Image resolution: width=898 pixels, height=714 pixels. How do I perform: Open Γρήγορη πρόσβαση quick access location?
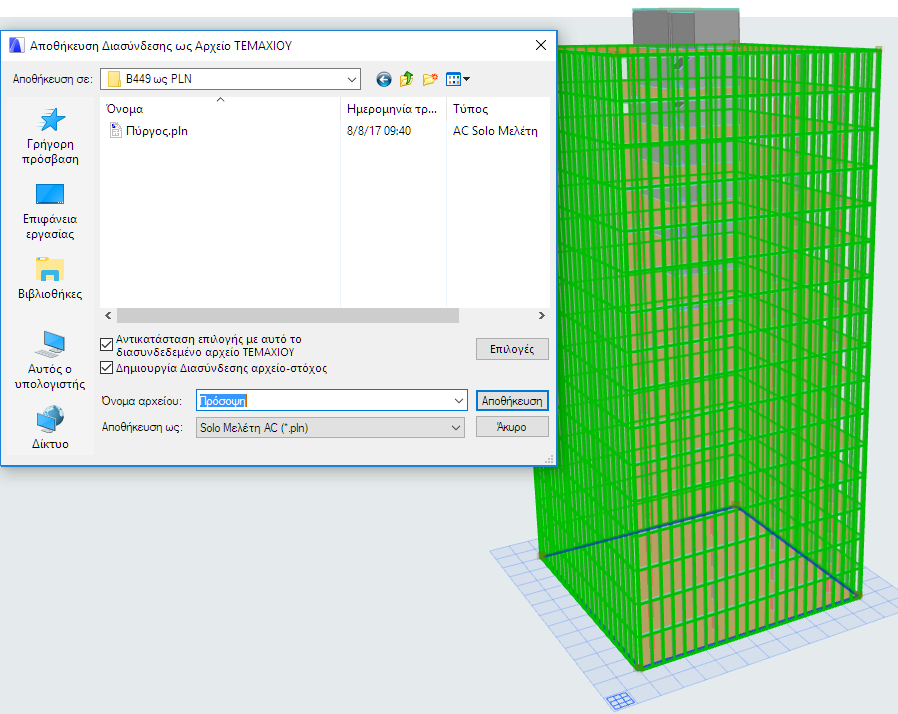52,137
